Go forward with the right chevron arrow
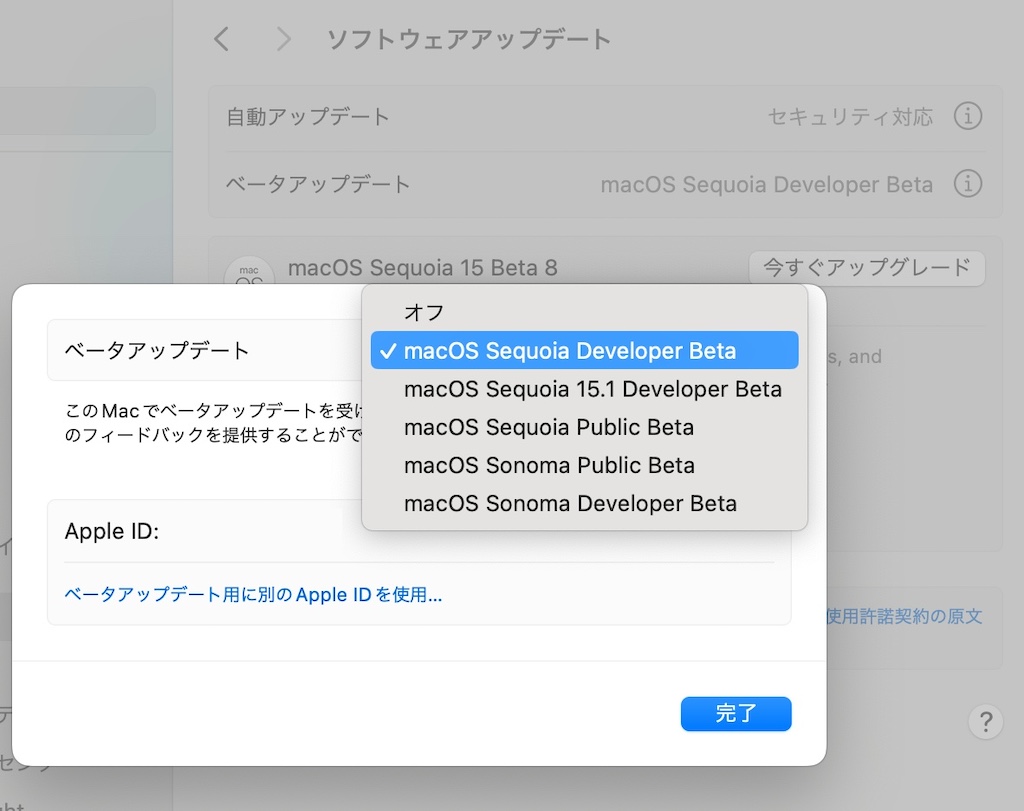1024x811 pixels. pyautogui.click(x=283, y=39)
